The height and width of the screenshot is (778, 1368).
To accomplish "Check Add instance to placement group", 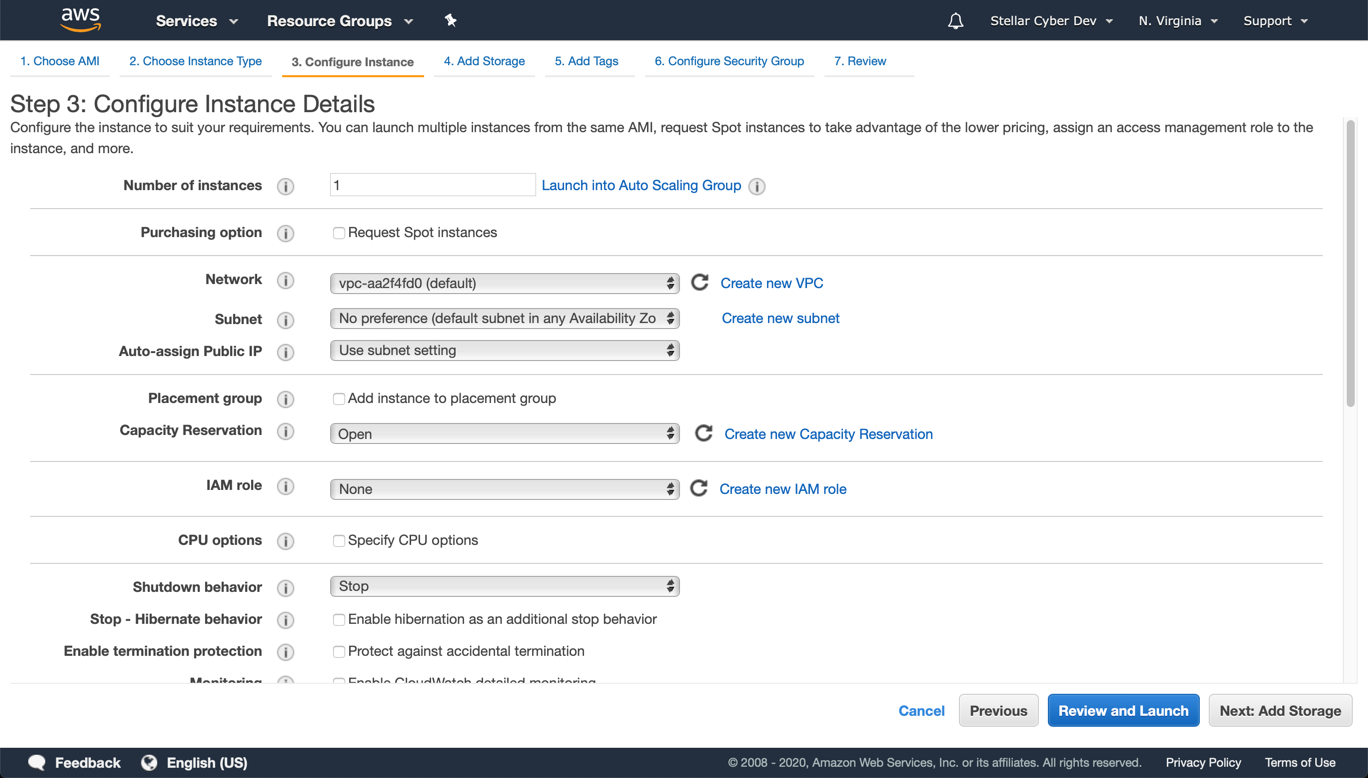I will (x=339, y=399).
